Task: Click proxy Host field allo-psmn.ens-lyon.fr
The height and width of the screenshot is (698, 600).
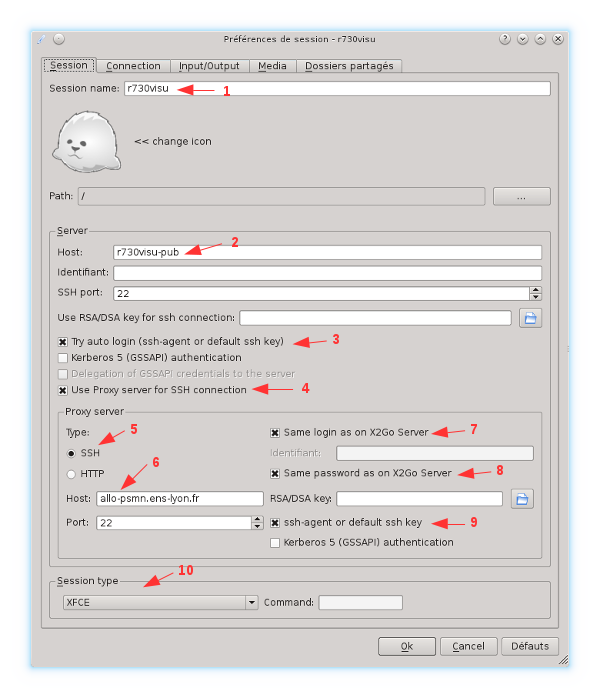Action: (180, 499)
